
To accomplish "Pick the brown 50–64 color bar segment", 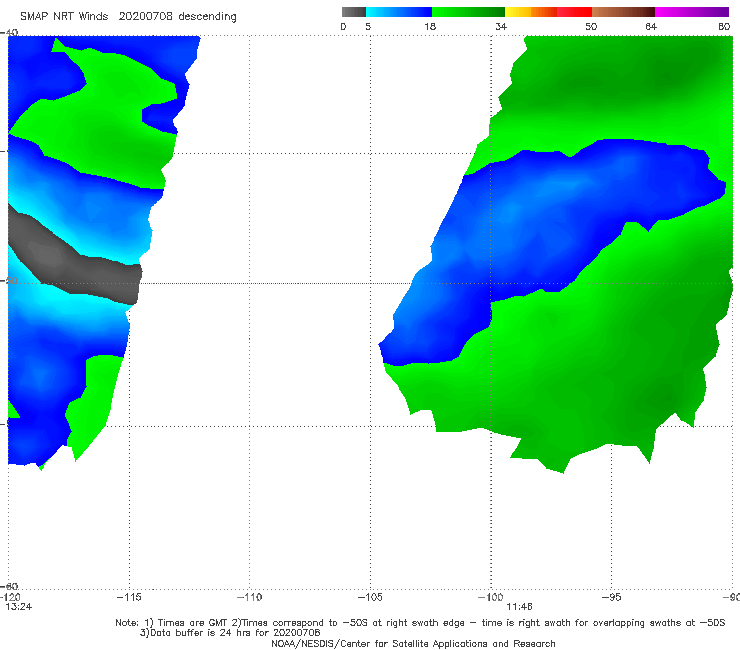I will (623, 12).
